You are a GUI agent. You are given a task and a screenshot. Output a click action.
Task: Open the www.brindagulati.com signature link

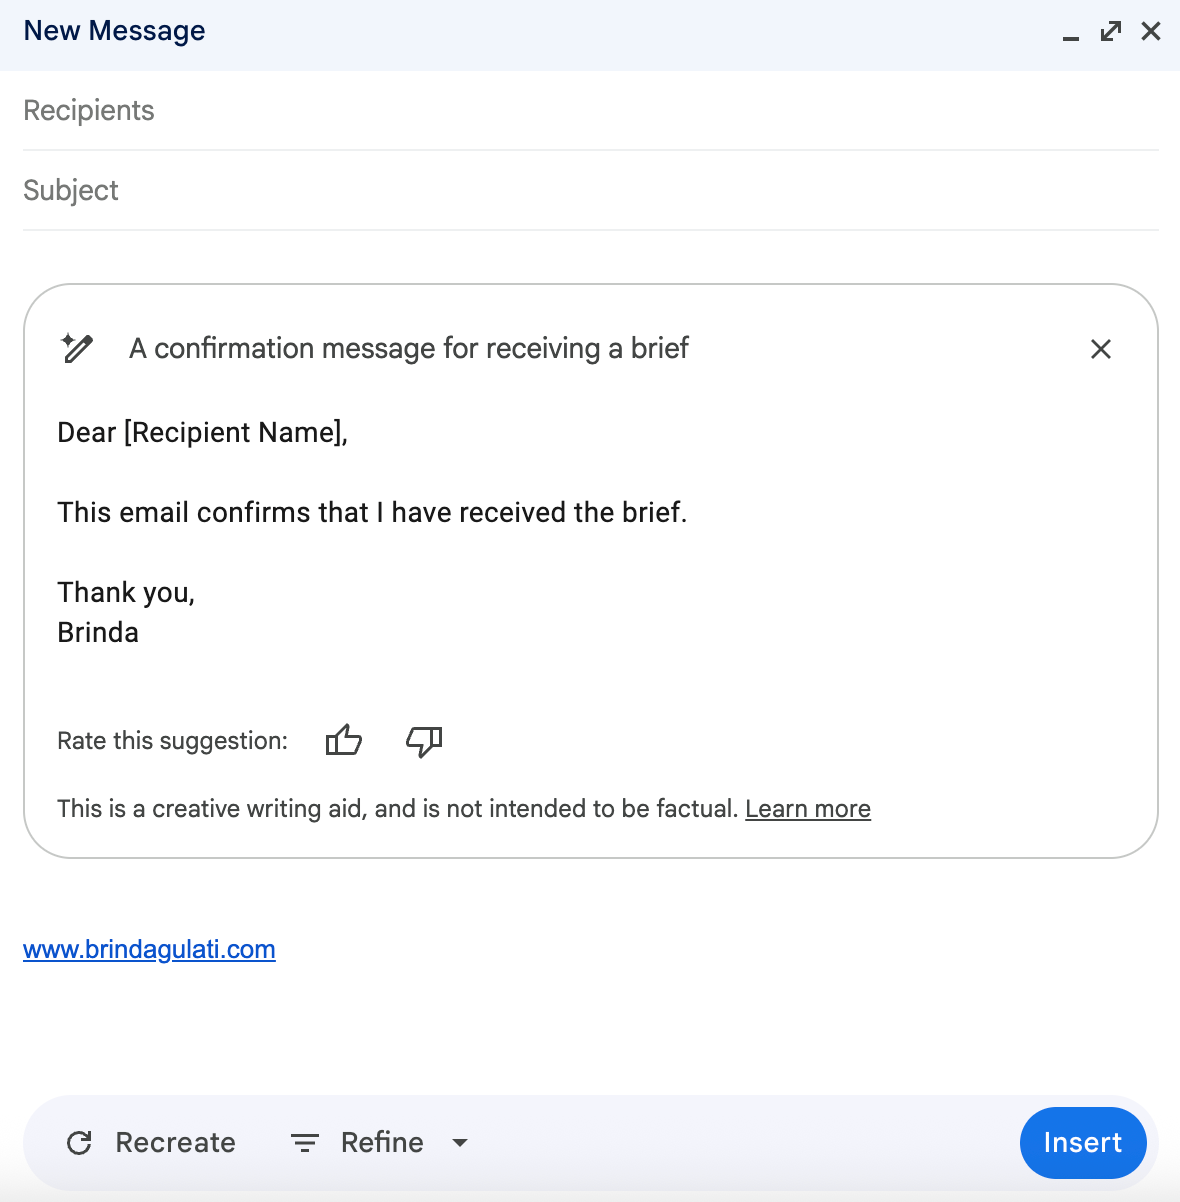[149, 949]
